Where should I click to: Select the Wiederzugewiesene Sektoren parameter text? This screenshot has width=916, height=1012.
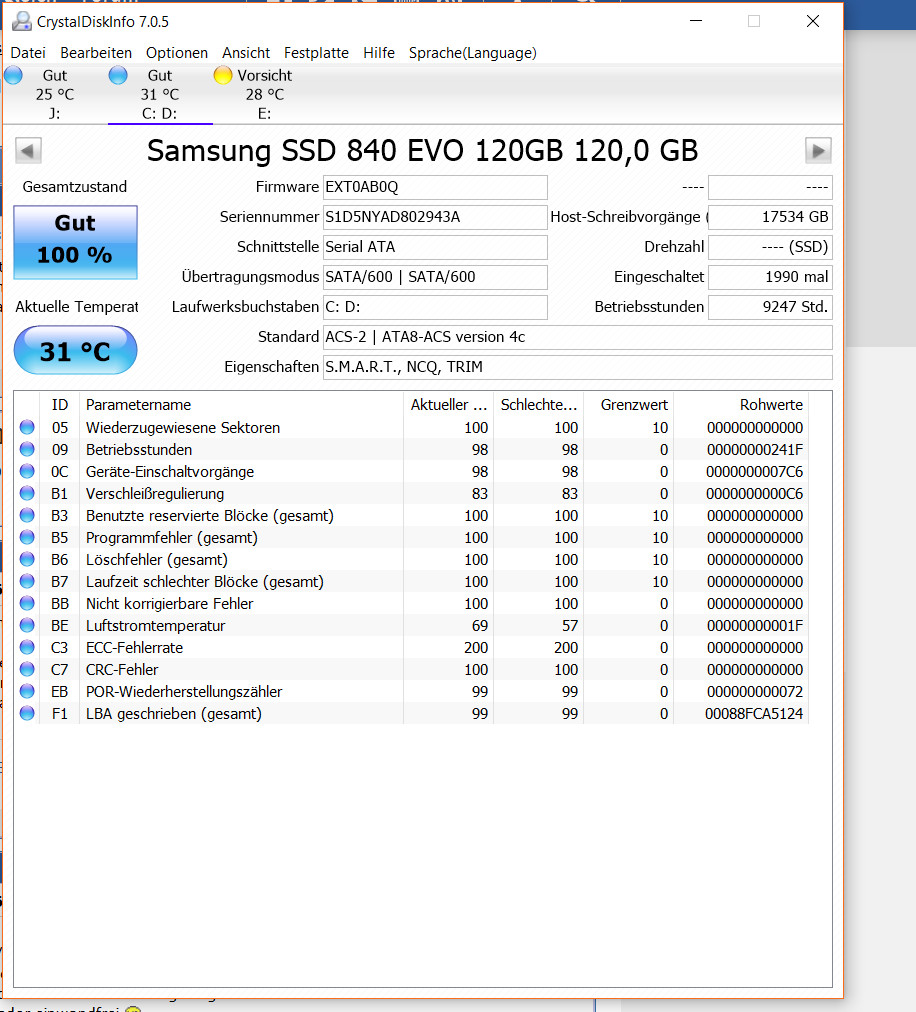coord(183,428)
